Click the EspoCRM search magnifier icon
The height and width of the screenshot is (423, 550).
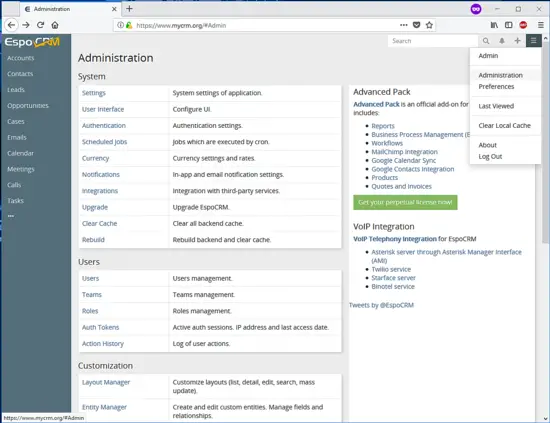pyautogui.click(x=486, y=41)
